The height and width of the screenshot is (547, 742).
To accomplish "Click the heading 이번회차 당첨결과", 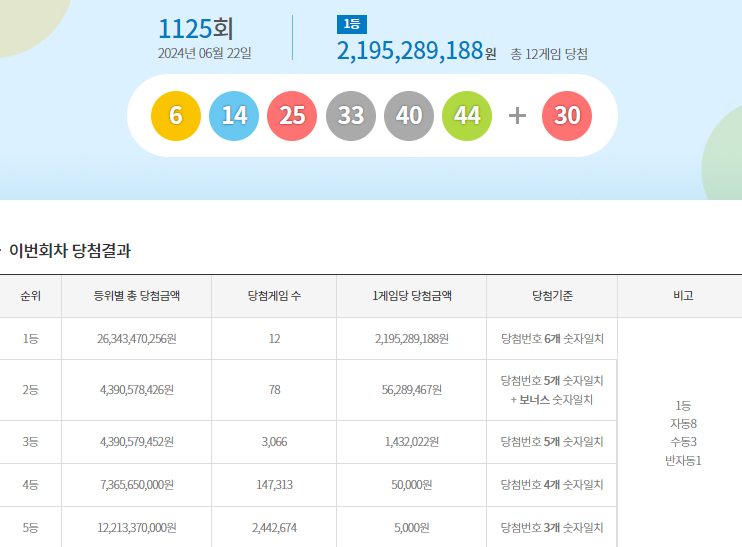I will coord(70,251).
